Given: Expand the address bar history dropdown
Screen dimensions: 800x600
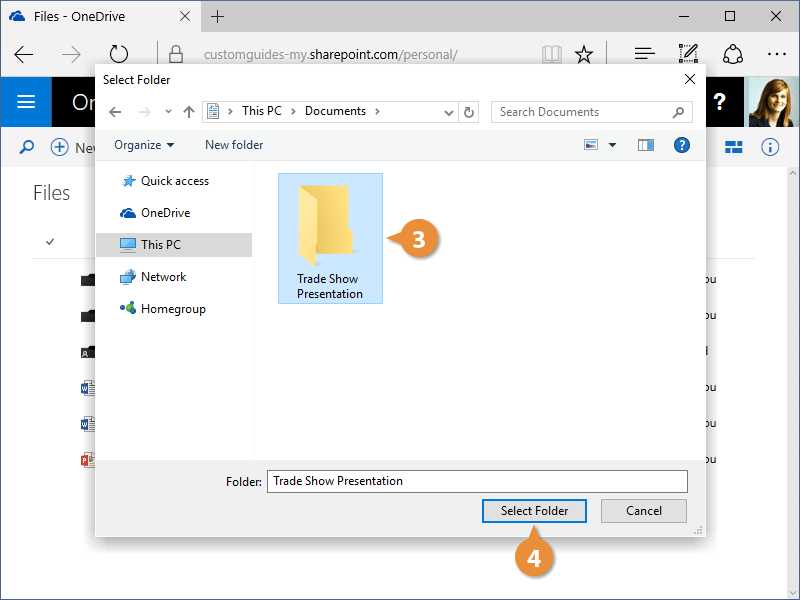Looking at the screenshot, I should (x=449, y=112).
